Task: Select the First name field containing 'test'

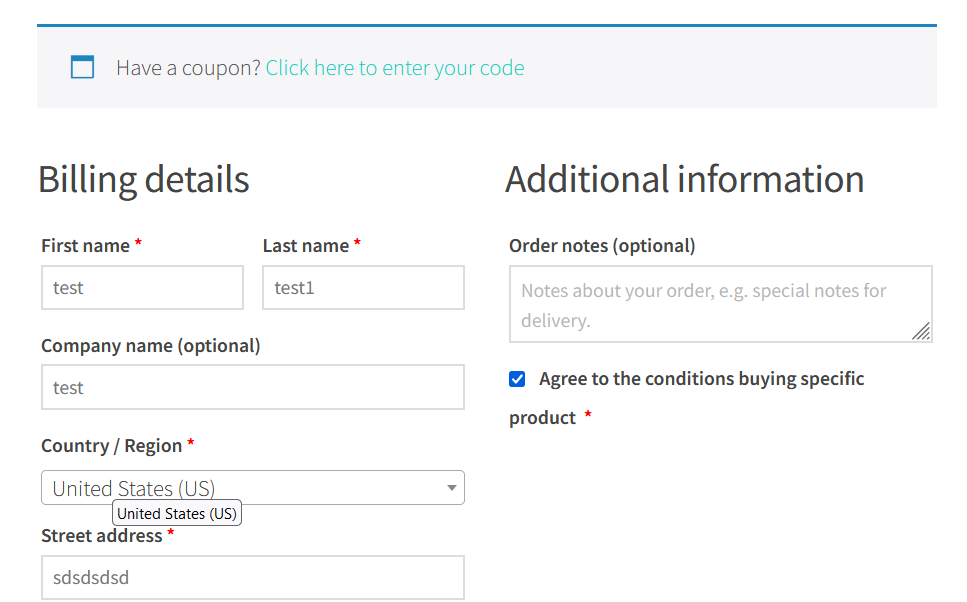Action: click(x=142, y=287)
